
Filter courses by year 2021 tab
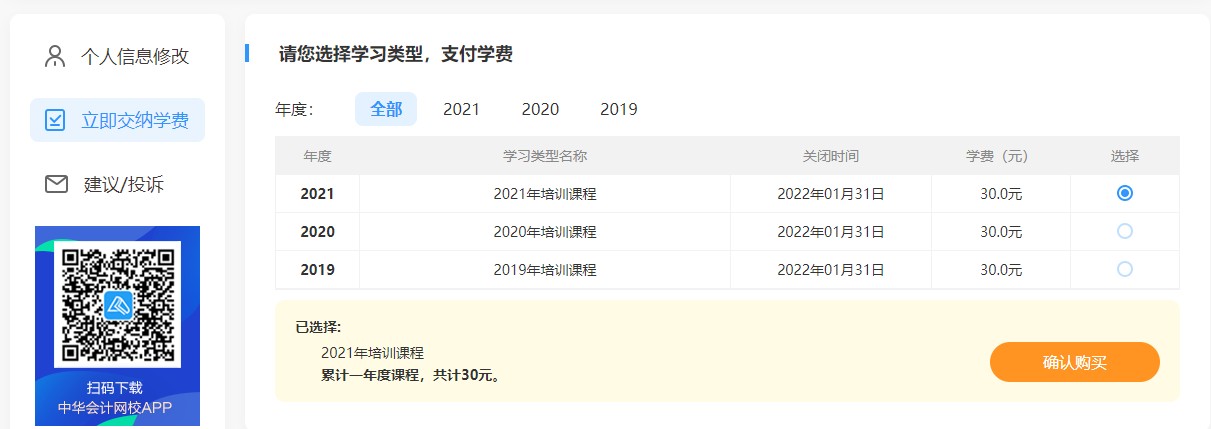click(x=461, y=109)
